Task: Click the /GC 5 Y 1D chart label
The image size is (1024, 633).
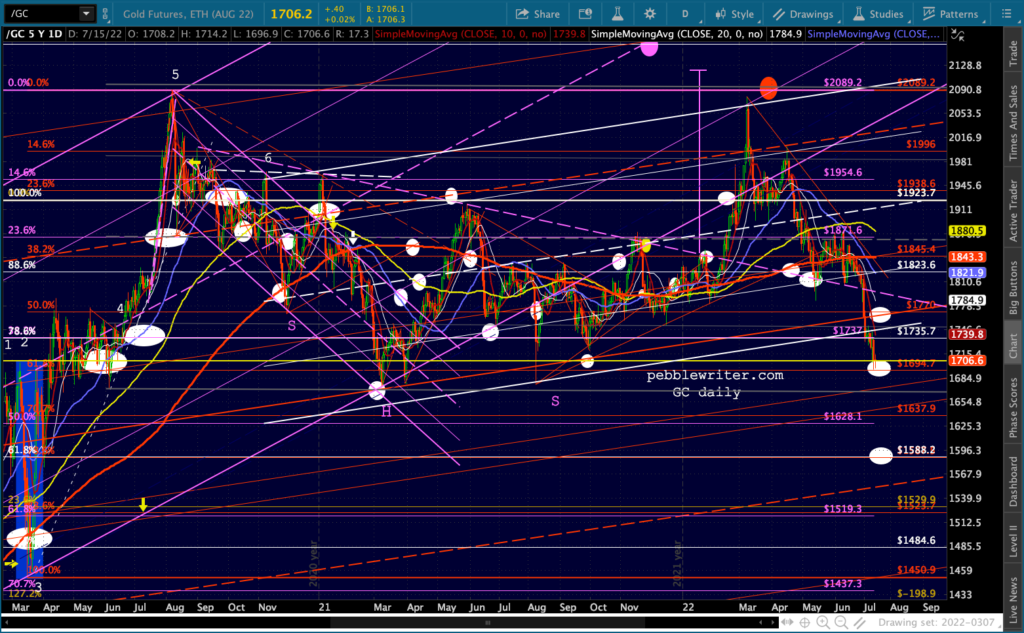Action: (x=33, y=34)
